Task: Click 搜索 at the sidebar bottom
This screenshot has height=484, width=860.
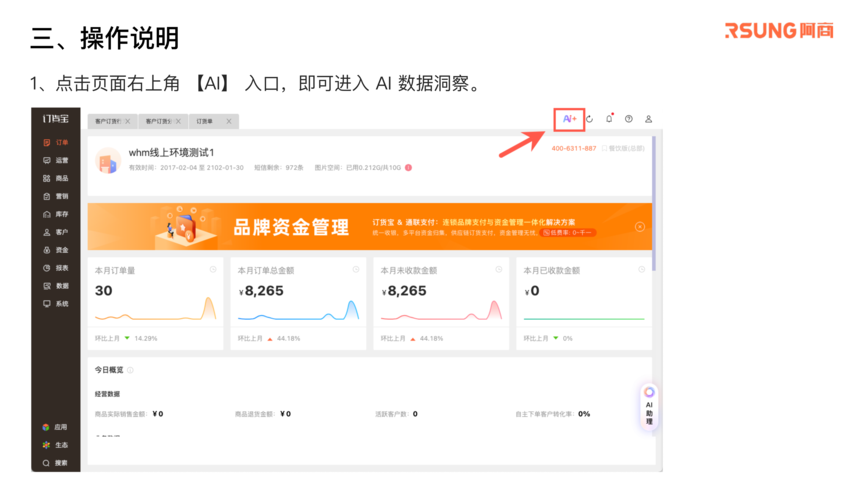Action: (x=56, y=463)
